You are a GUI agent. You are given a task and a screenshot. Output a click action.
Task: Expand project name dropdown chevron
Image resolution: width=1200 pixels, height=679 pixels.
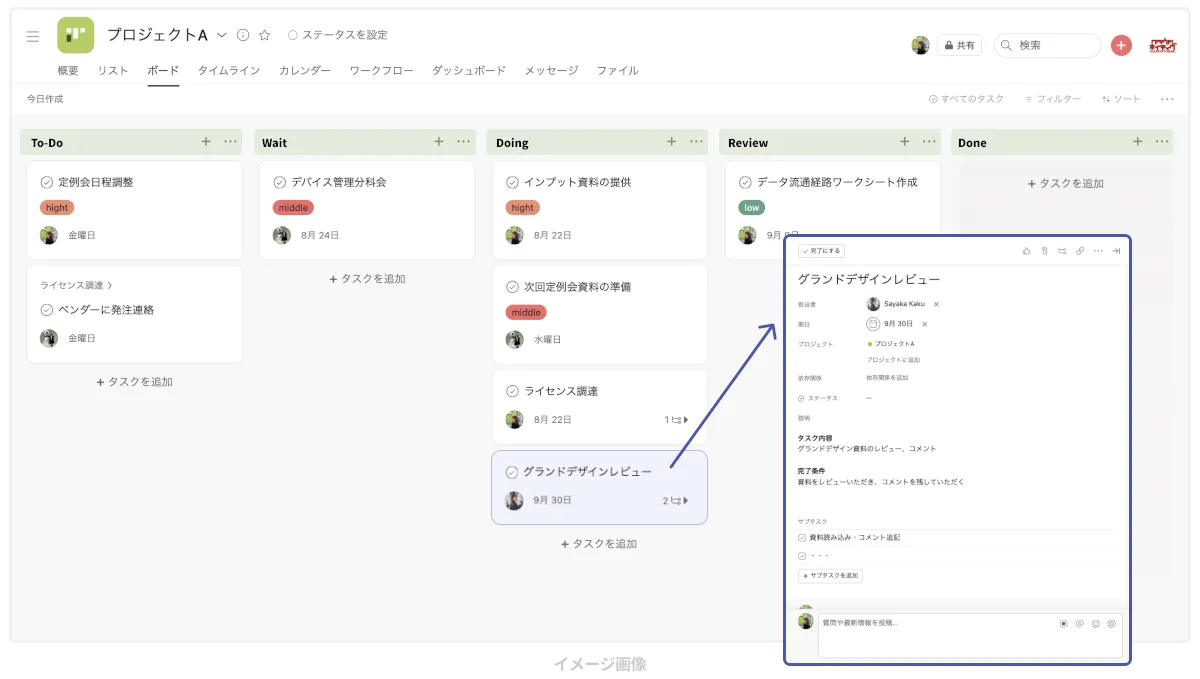(221, 35)
